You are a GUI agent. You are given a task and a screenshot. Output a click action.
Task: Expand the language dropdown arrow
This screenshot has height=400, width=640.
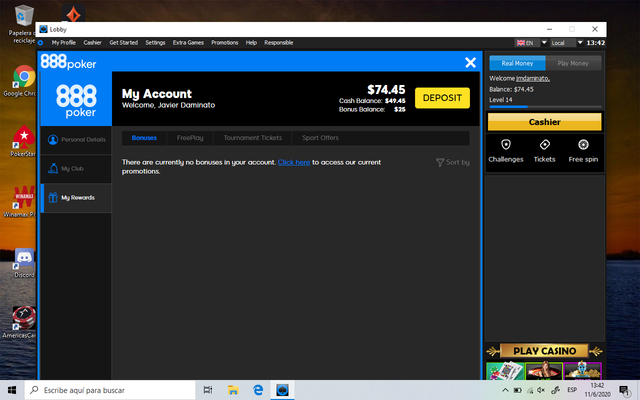(x=544, y=42)
